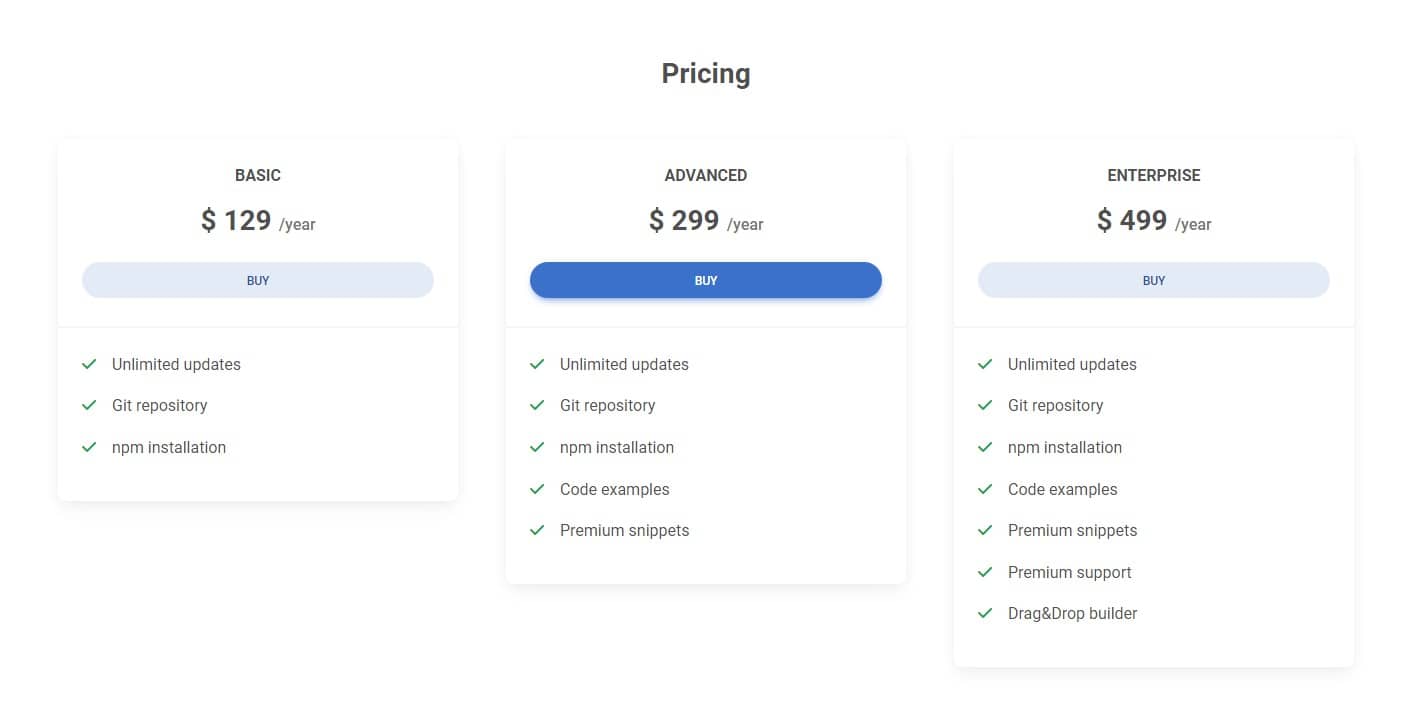
Task: Click the Advanced Premium snippets checkmark
Action: pyautogui.click(x=537, y=530)
